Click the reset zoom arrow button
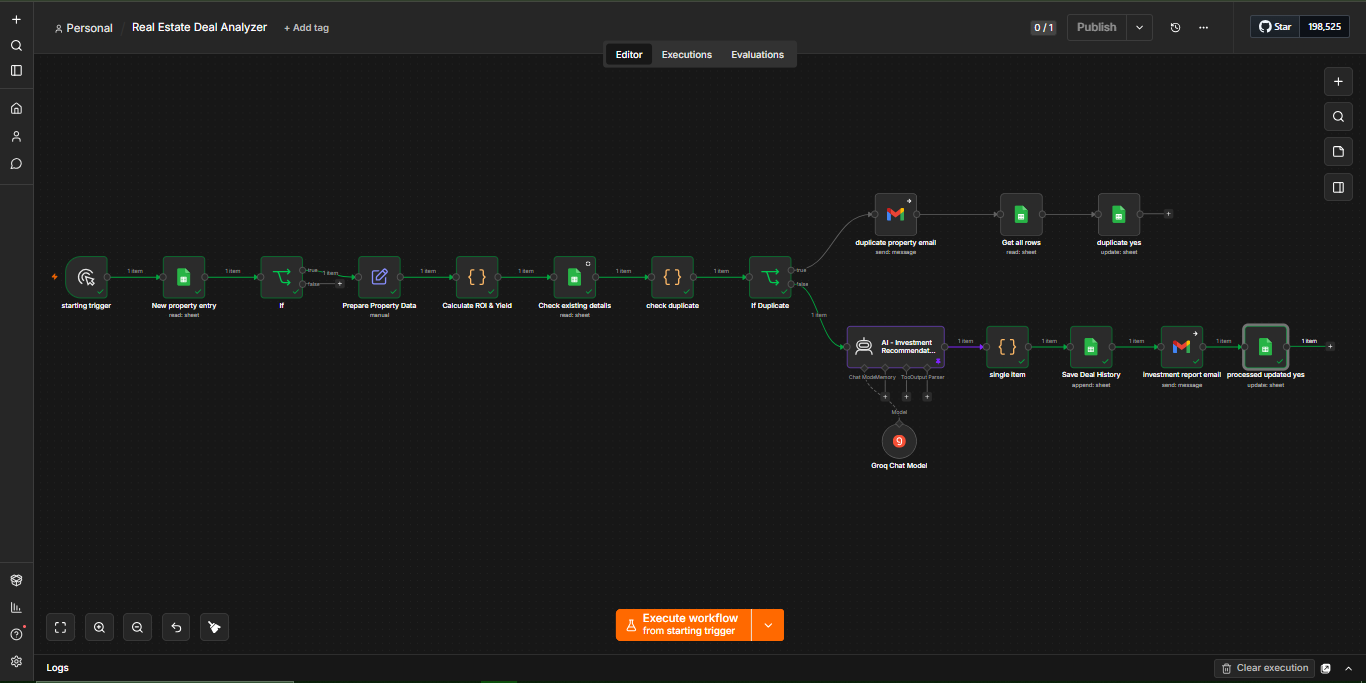 [176, 627]
